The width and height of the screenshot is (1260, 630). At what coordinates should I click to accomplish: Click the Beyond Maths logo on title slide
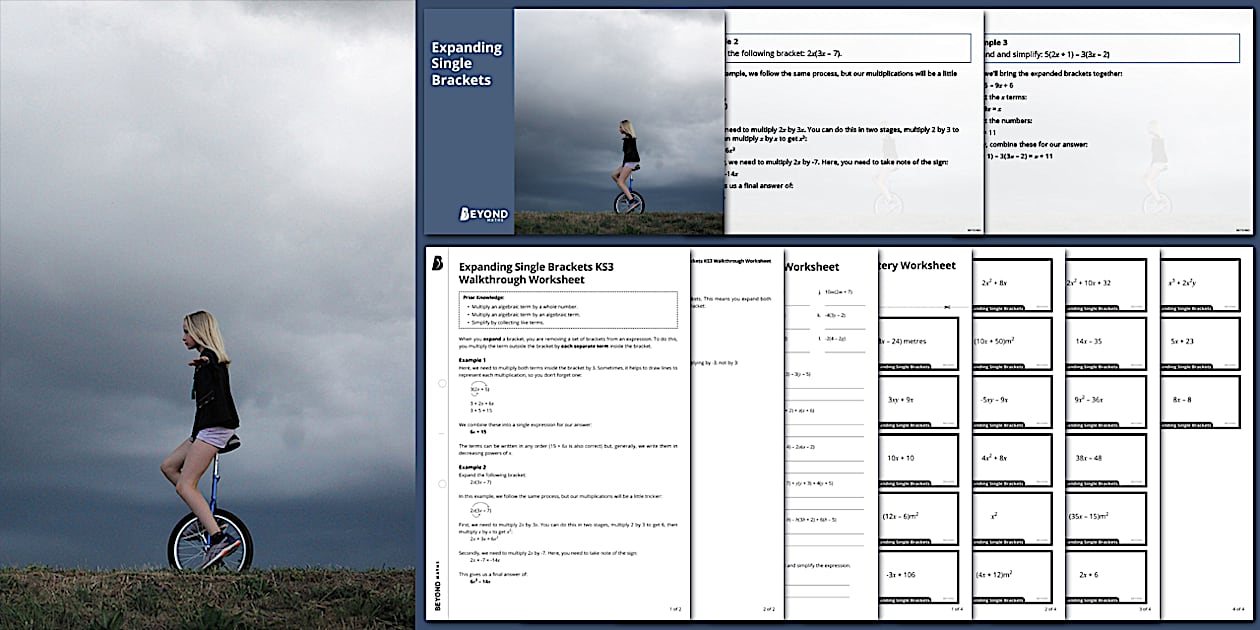[x=483, y=214]
